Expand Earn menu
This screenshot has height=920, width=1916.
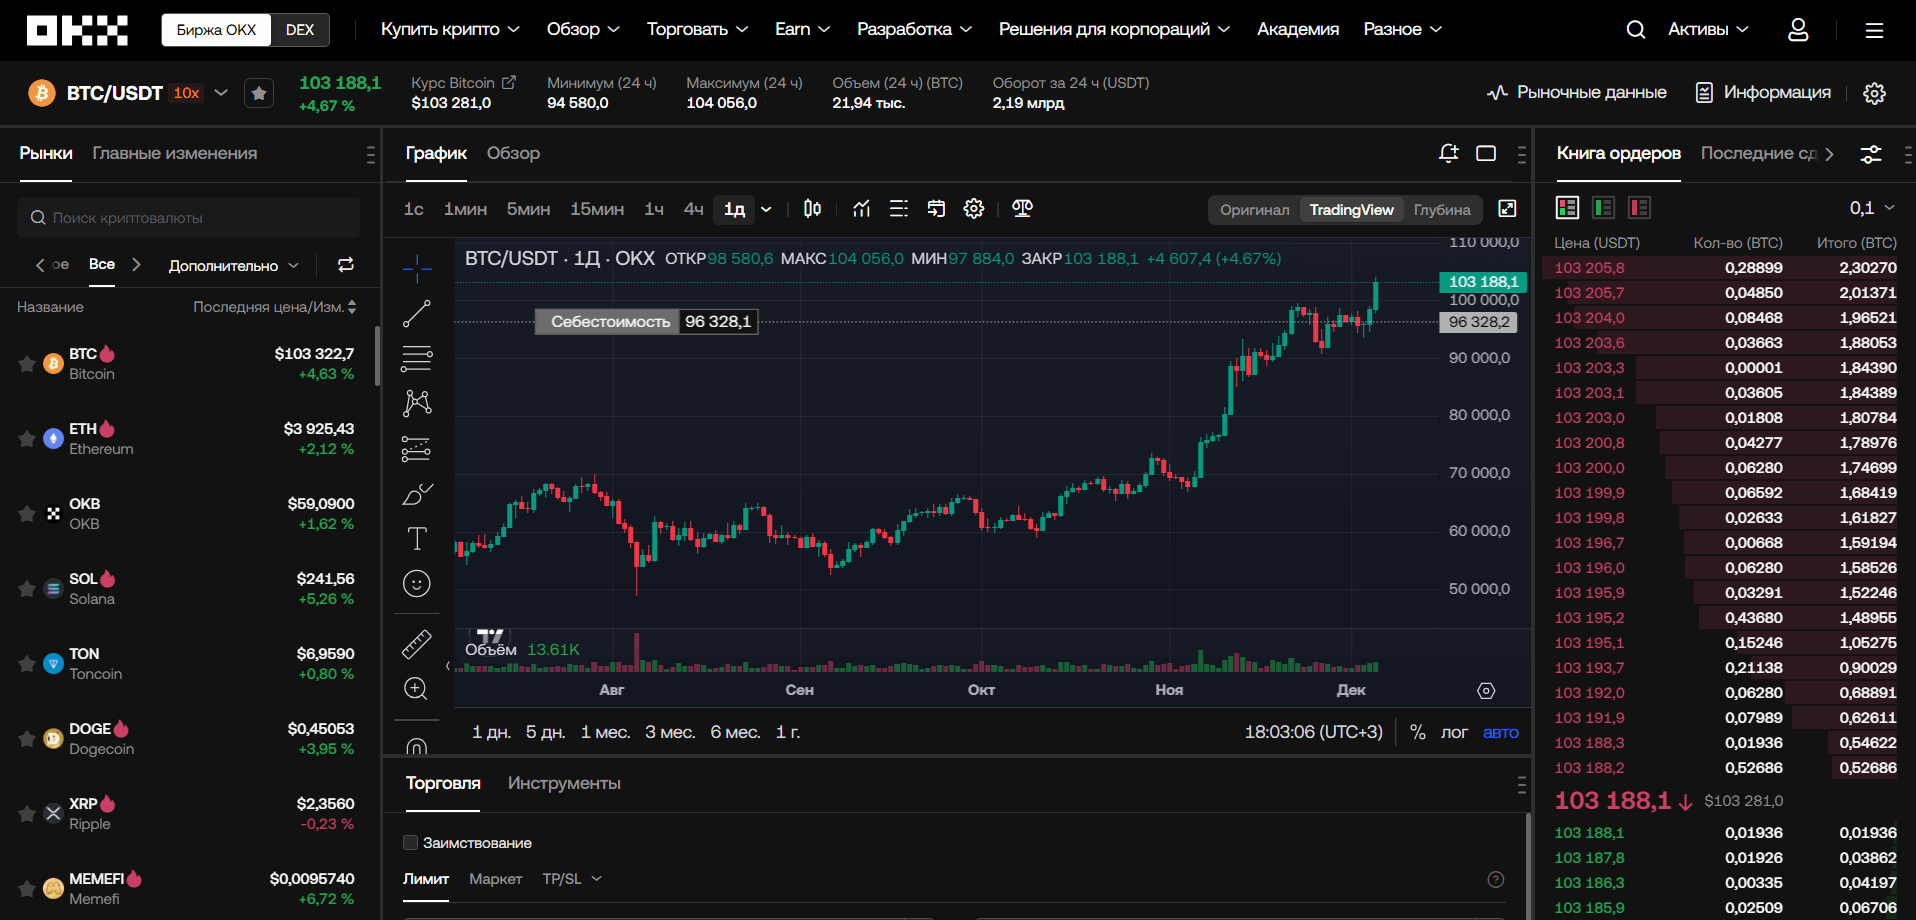coord(802,30)
